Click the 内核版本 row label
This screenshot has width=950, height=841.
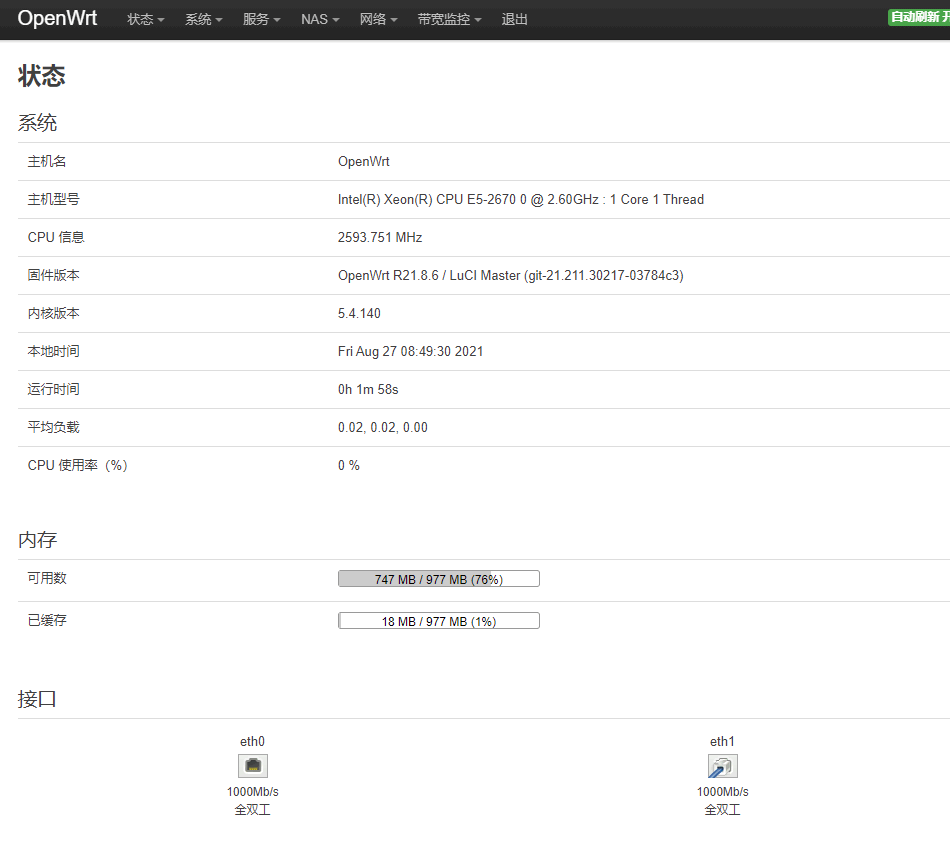53,313
